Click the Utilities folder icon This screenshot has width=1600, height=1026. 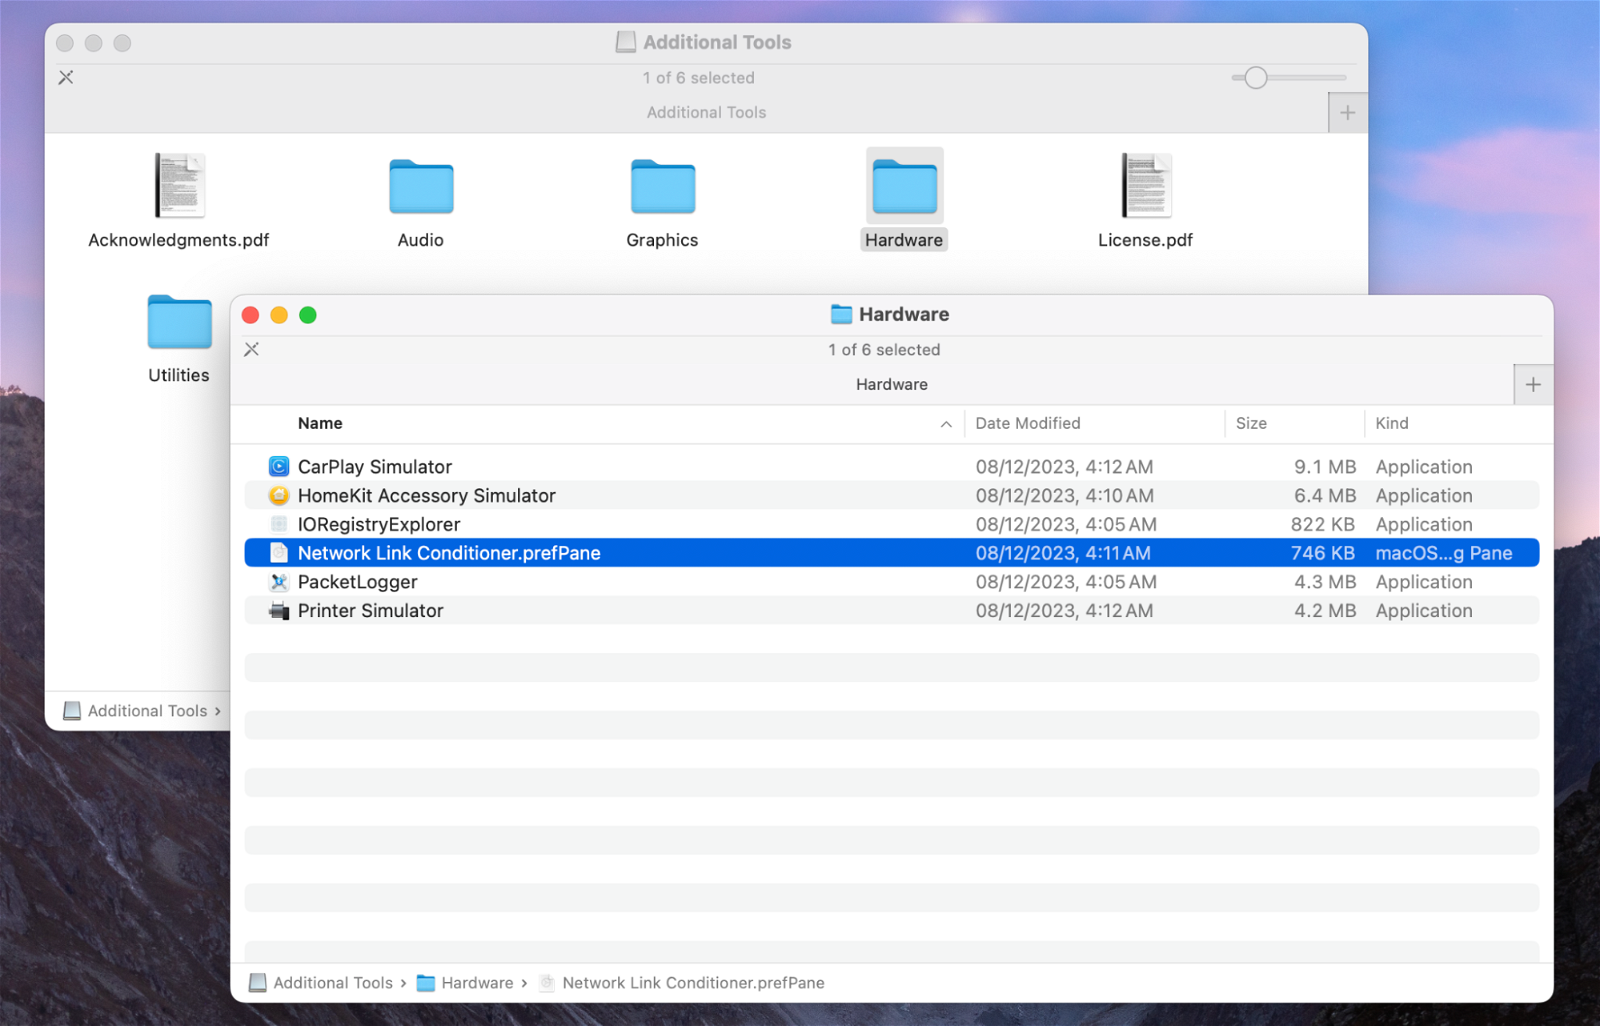click(x=179, y=322)
